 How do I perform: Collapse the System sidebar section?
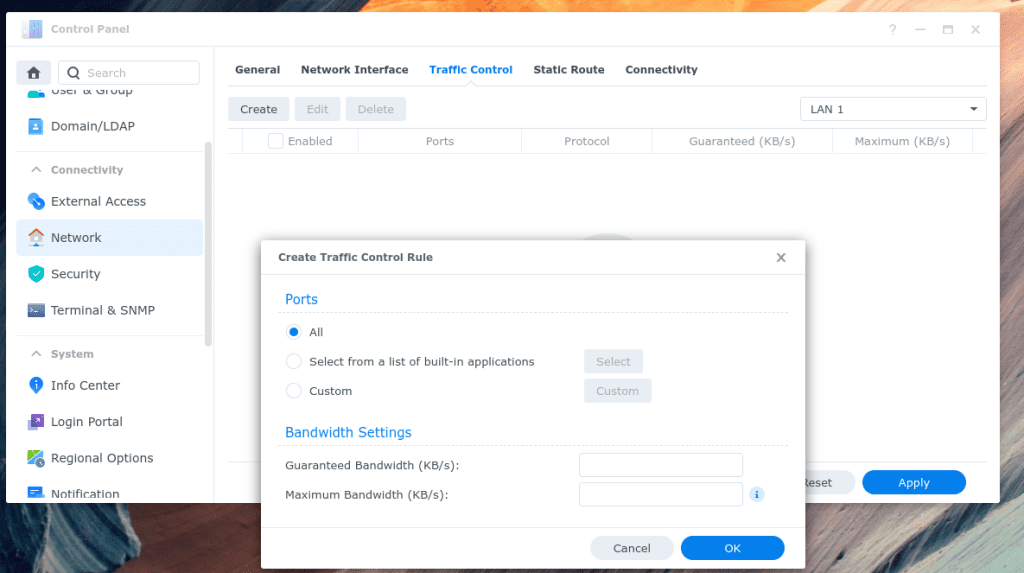(x=37, y=354)
